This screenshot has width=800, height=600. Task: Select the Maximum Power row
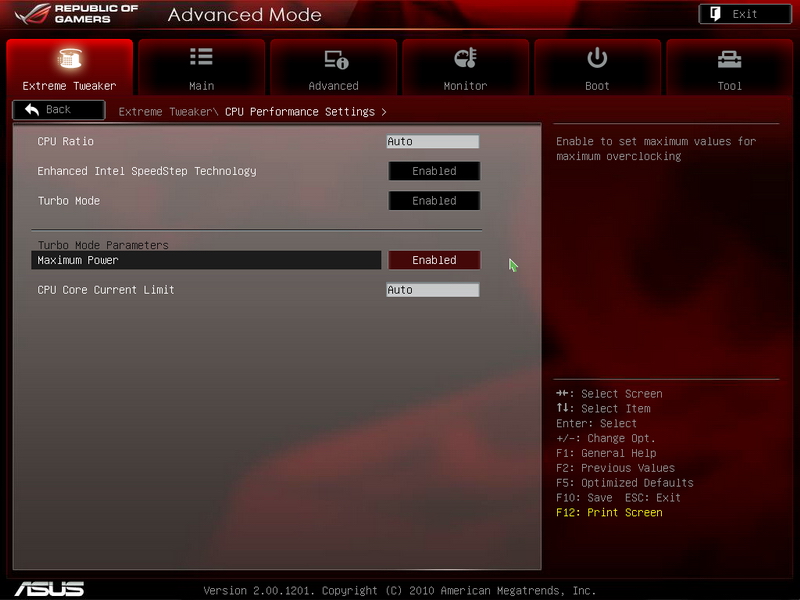coord(206,260)
